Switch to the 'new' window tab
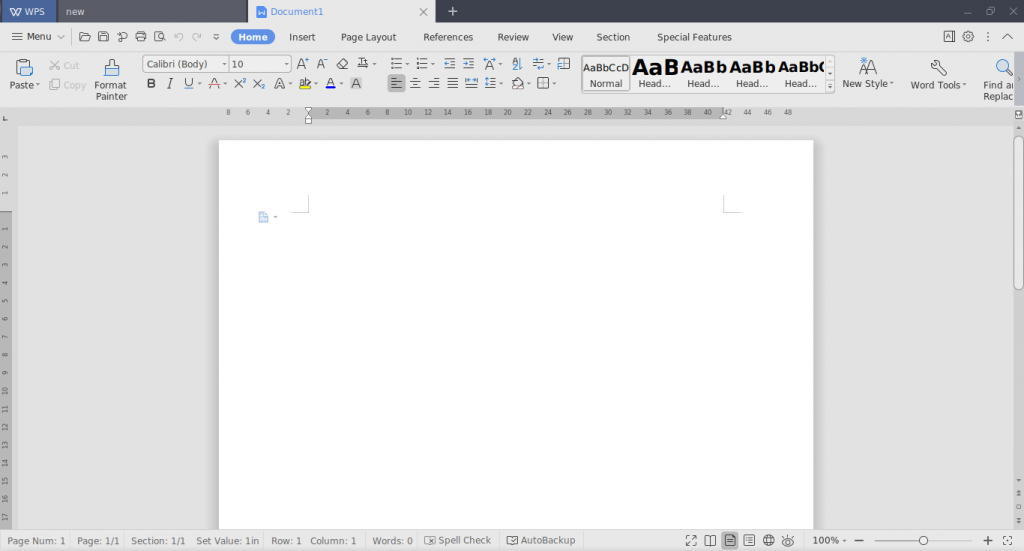Image resolution: width=1024 pixels, height=551 pixels. point(152,12)
